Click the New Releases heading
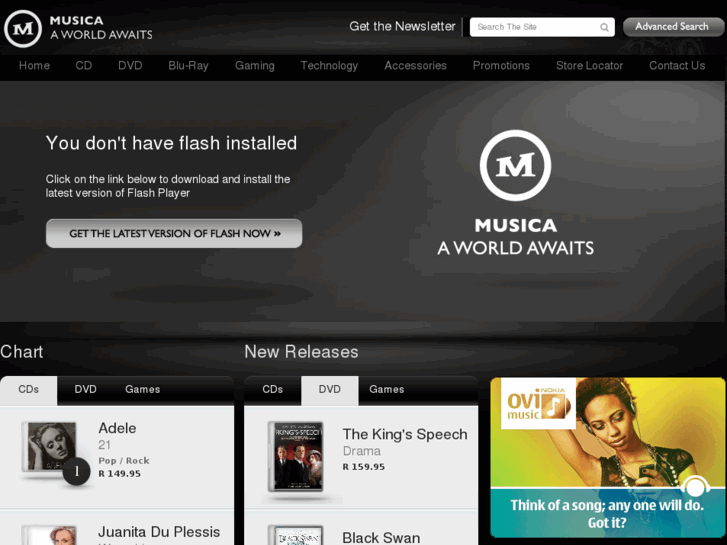727x545 pixels. [x=301, y=352]
